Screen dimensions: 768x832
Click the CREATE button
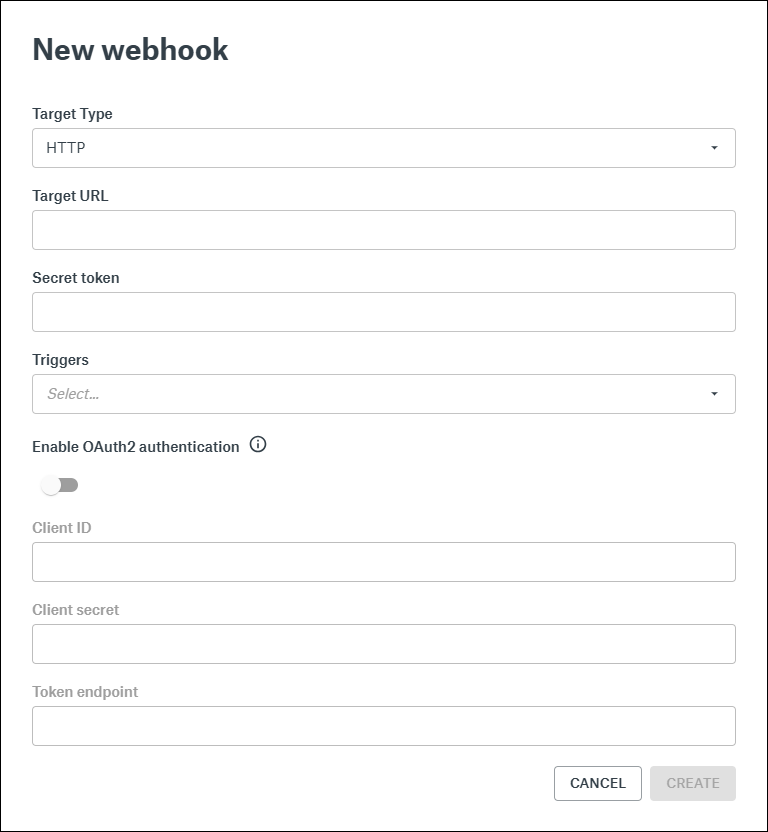click(693, 783)
